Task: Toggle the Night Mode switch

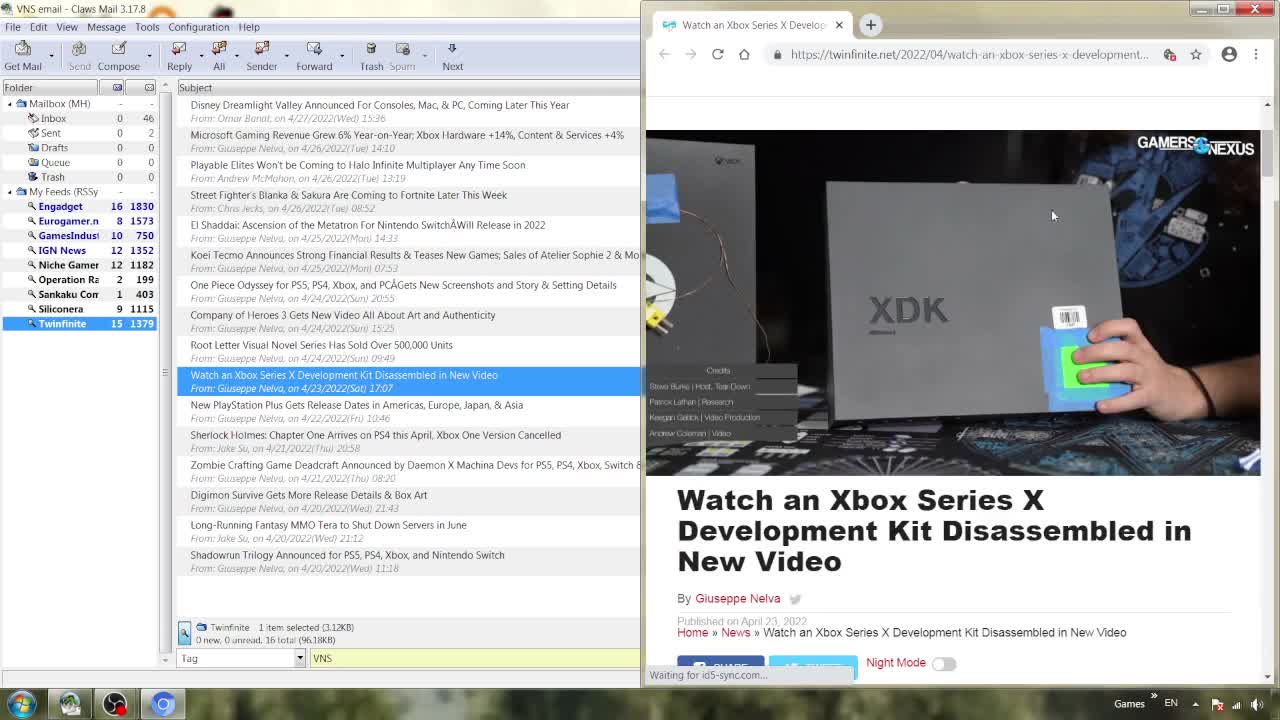Action: (944, 663)
